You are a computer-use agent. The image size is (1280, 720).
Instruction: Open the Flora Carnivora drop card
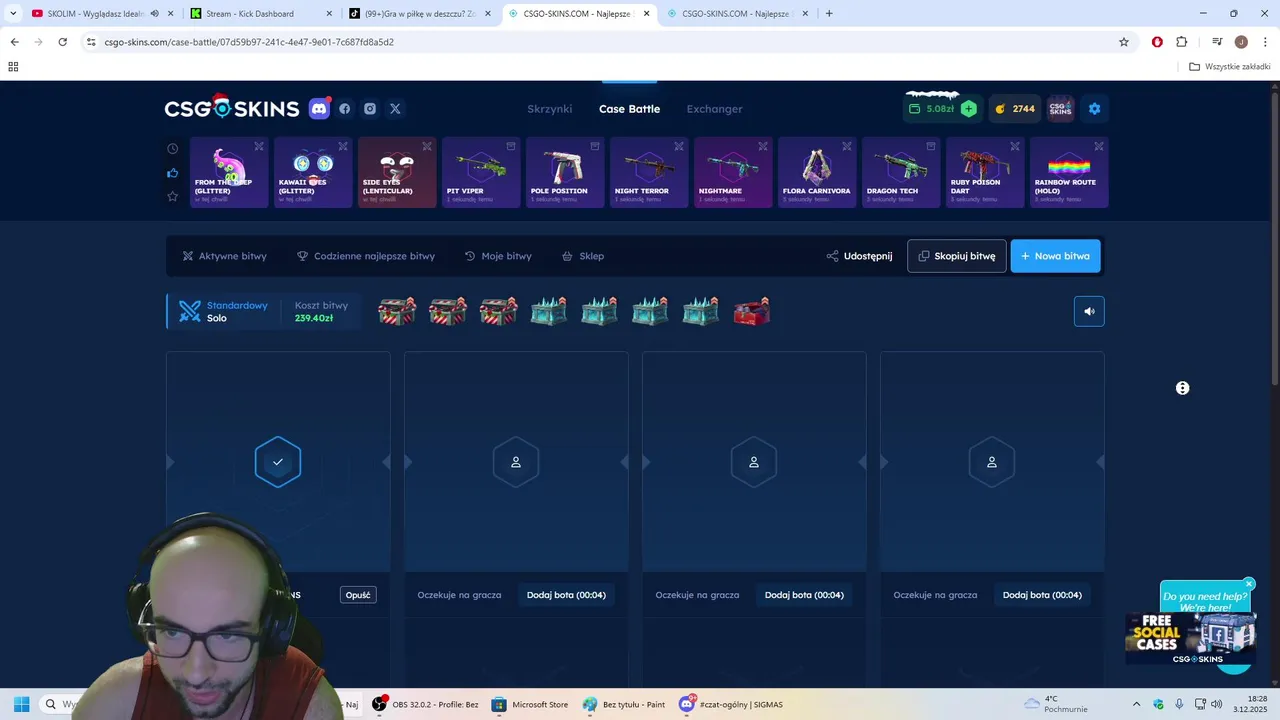[817, 172]
